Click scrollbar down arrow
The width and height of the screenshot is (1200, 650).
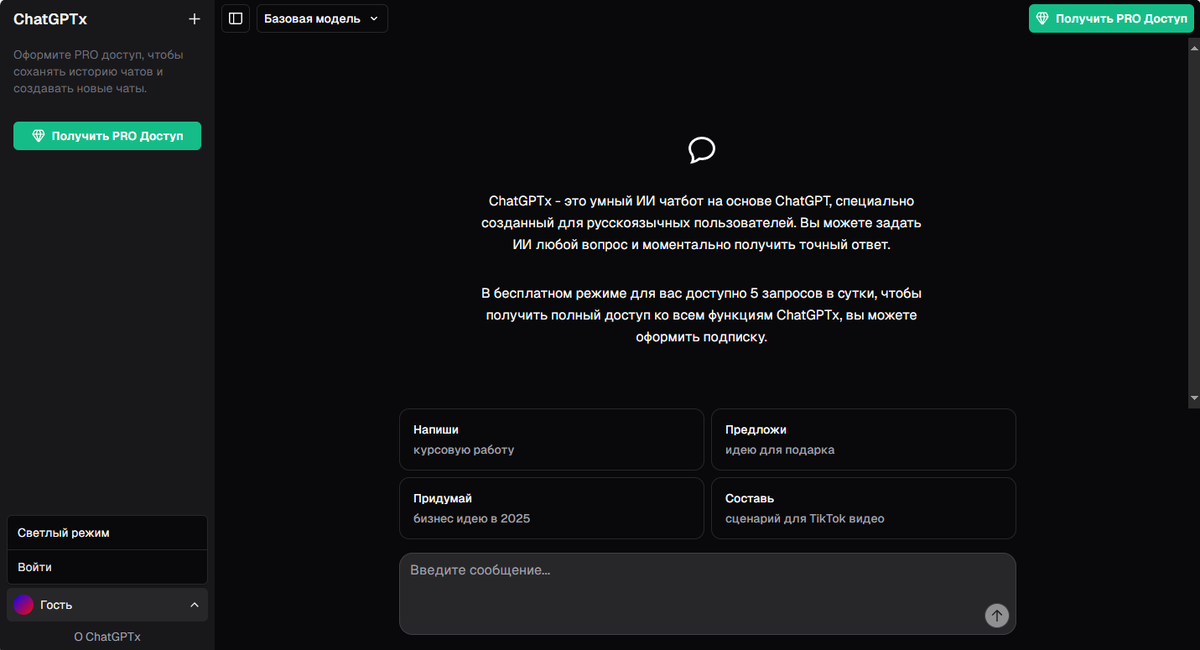coord(1193,398)
